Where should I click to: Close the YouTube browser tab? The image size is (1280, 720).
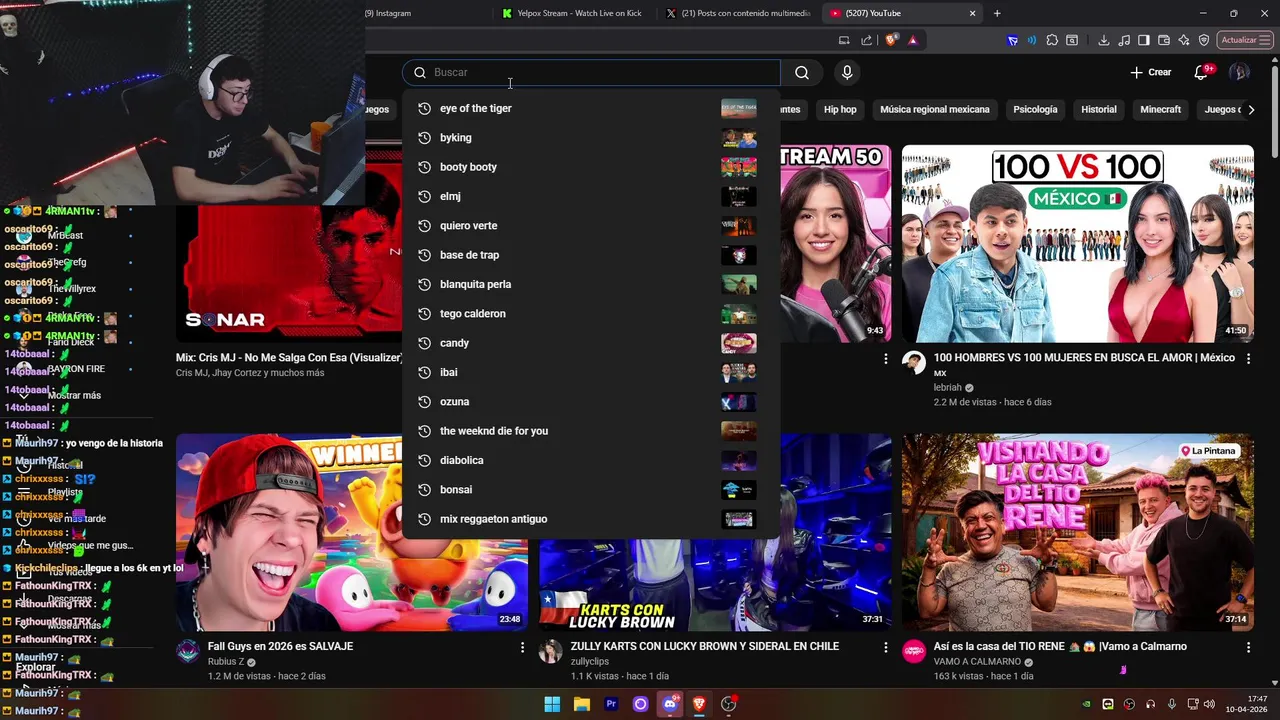pos(972,13)
